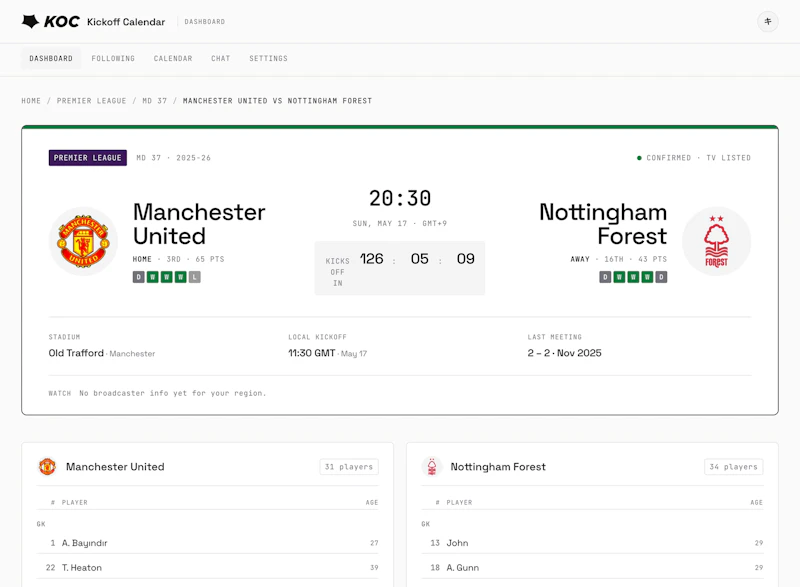Click Manchester United's loss form badge

tap(194, 277)
